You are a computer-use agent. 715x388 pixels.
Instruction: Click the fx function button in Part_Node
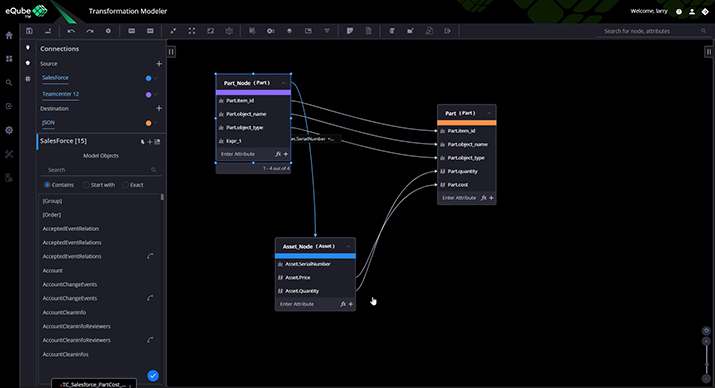[x=278, y=154]
